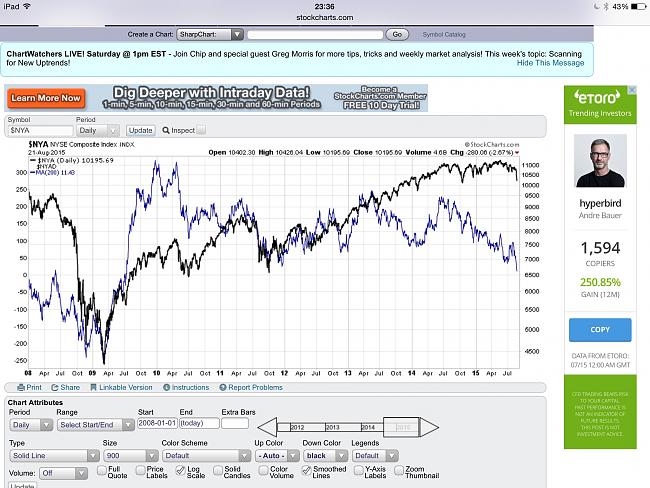Screen dimensions: 650x488
Task: Click the Update button next to Period
Action: coord(141,130)
